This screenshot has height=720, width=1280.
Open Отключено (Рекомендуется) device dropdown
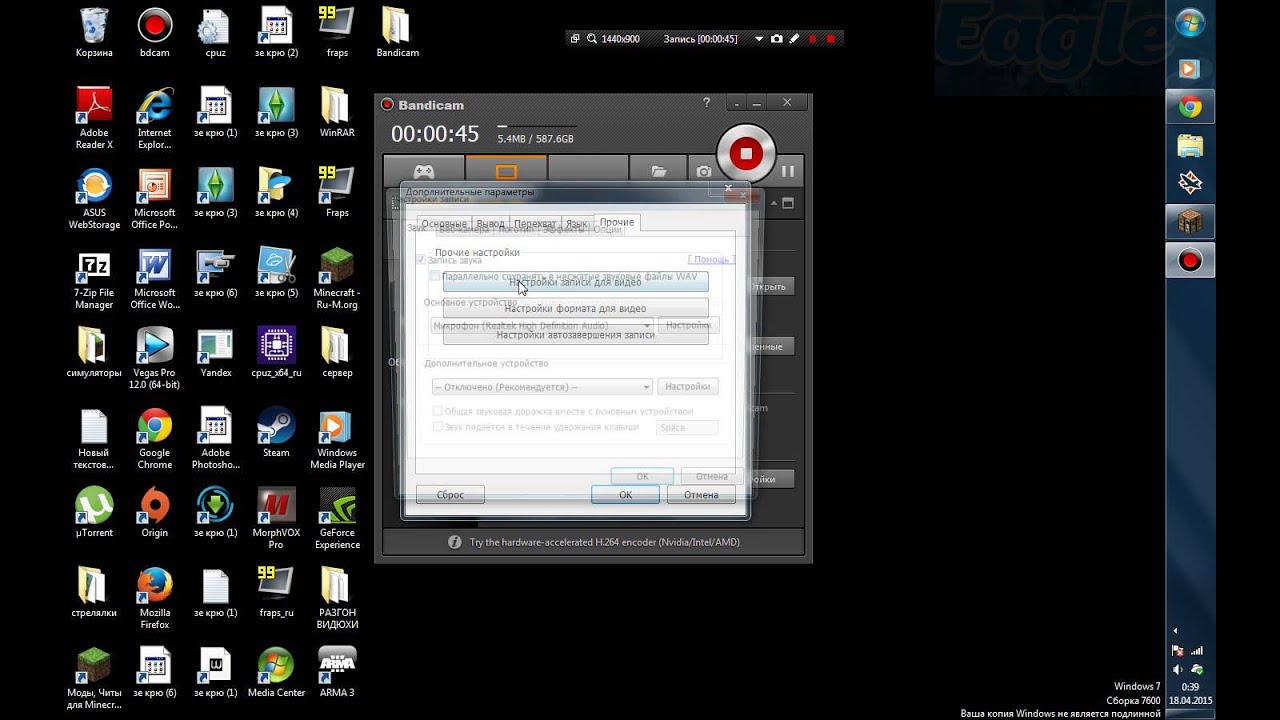point(542,386)
